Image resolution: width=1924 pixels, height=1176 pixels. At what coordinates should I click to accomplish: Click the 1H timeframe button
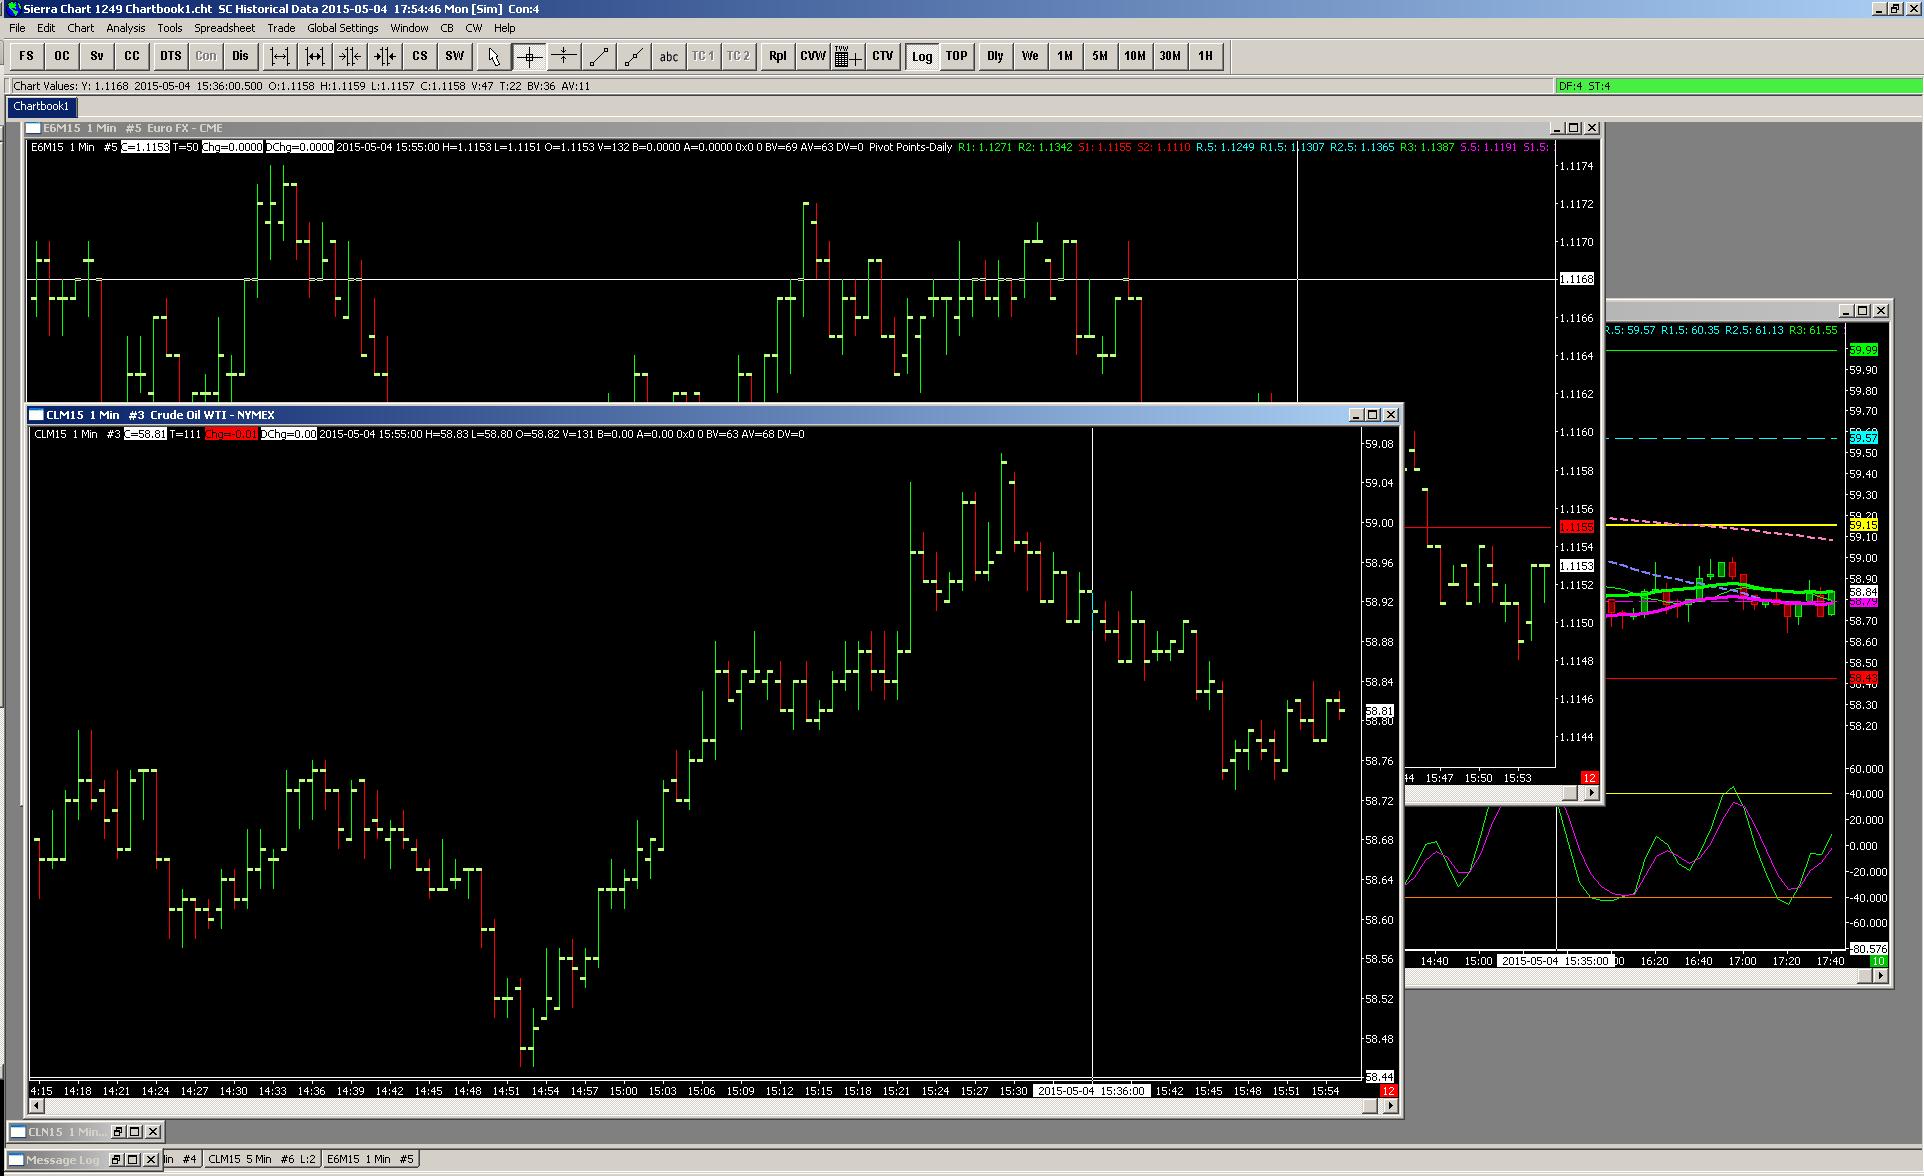pyautogui.click(x=1205, y=56)
